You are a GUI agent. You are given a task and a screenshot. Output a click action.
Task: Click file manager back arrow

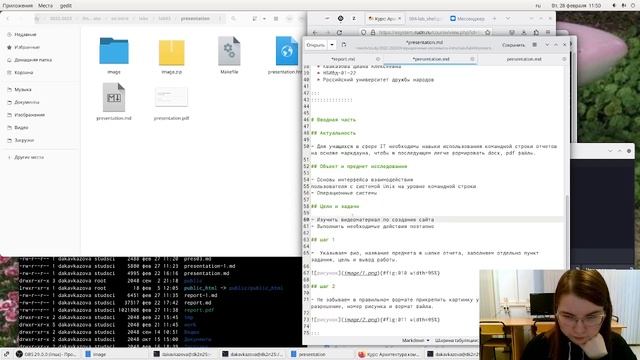[x=8, y=18]
